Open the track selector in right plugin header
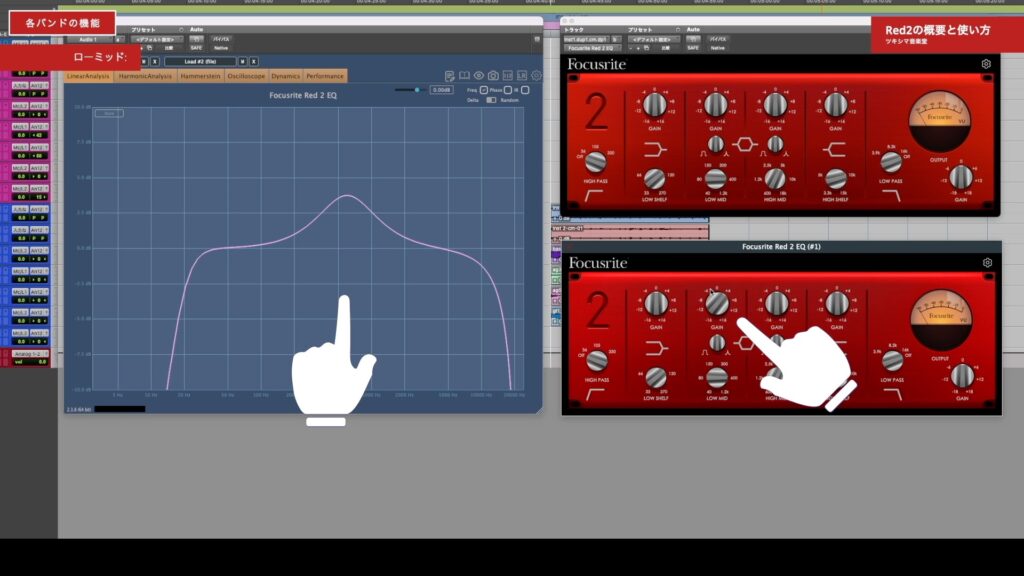The image size is (1024, 576). 586,39
